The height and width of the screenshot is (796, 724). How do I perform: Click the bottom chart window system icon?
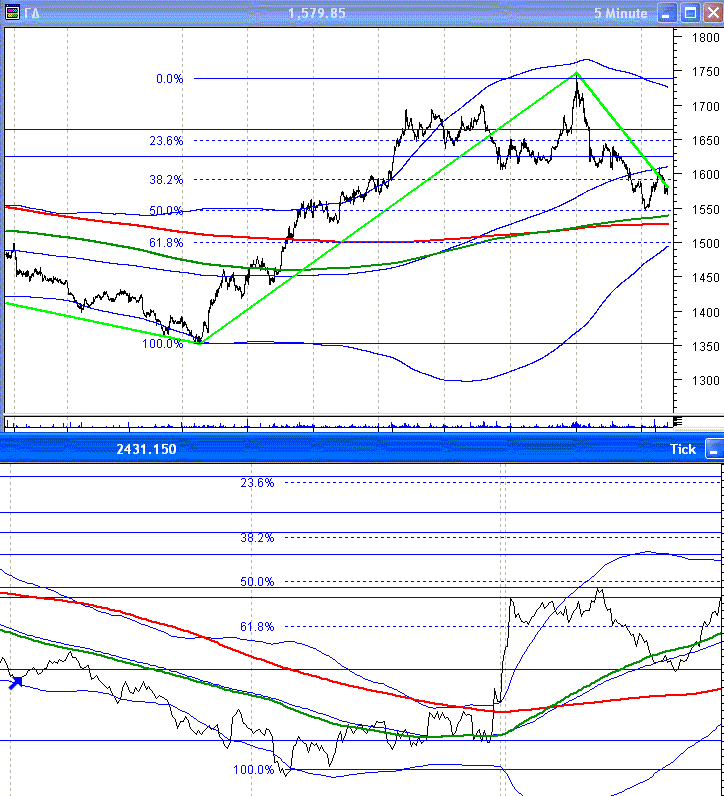pyautogui.click(x=11, y=449)
